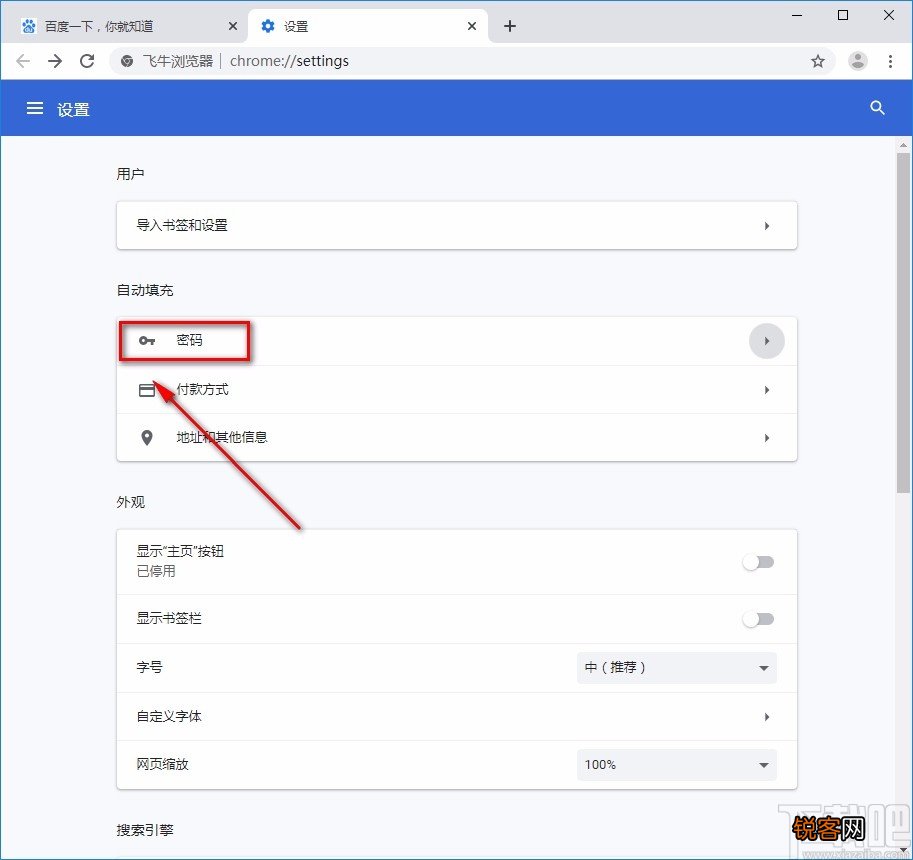Open a new browser tab
913x860 pixels.
pyautogui.click(x=510, y=25)
